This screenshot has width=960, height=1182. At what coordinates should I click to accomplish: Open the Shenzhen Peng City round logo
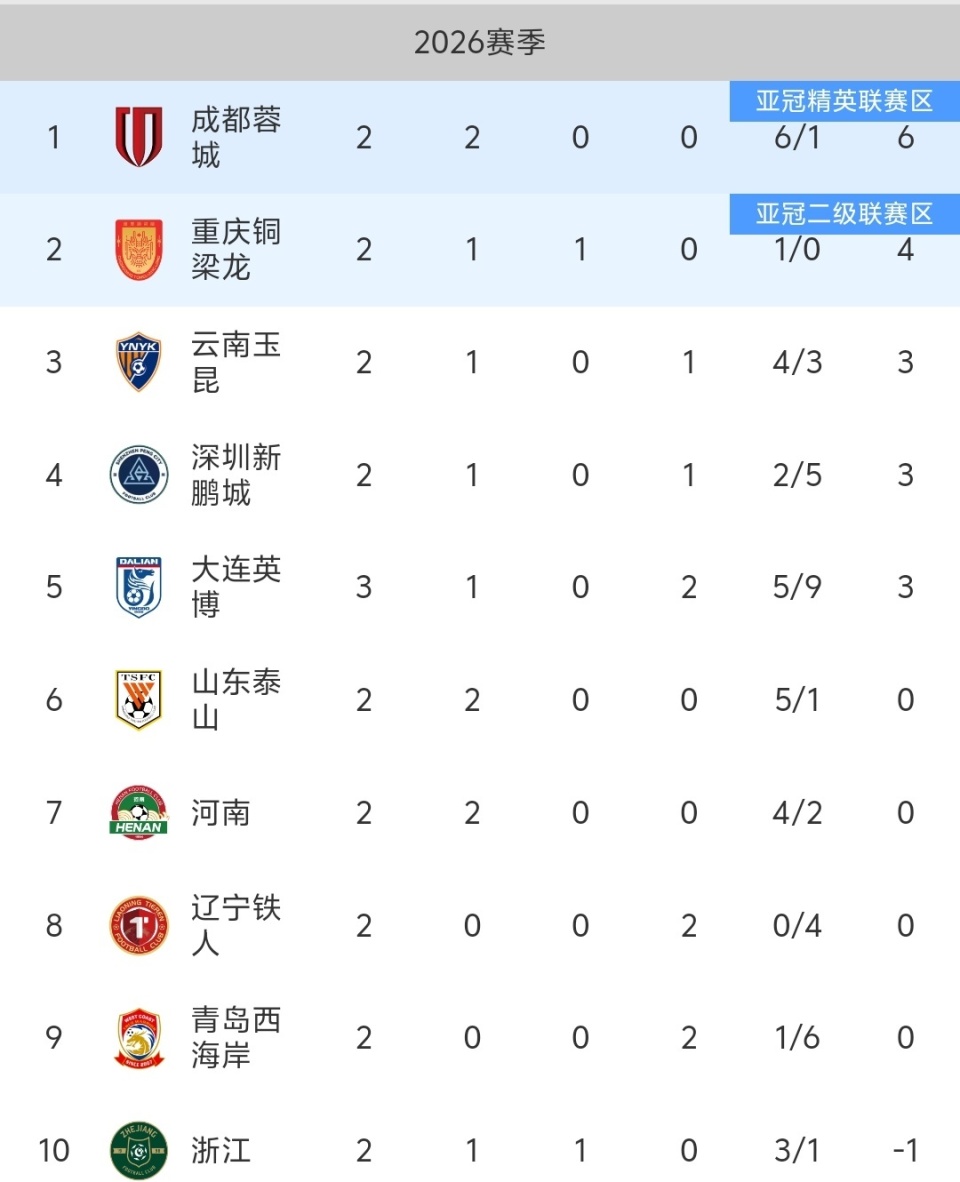(138, 475)
